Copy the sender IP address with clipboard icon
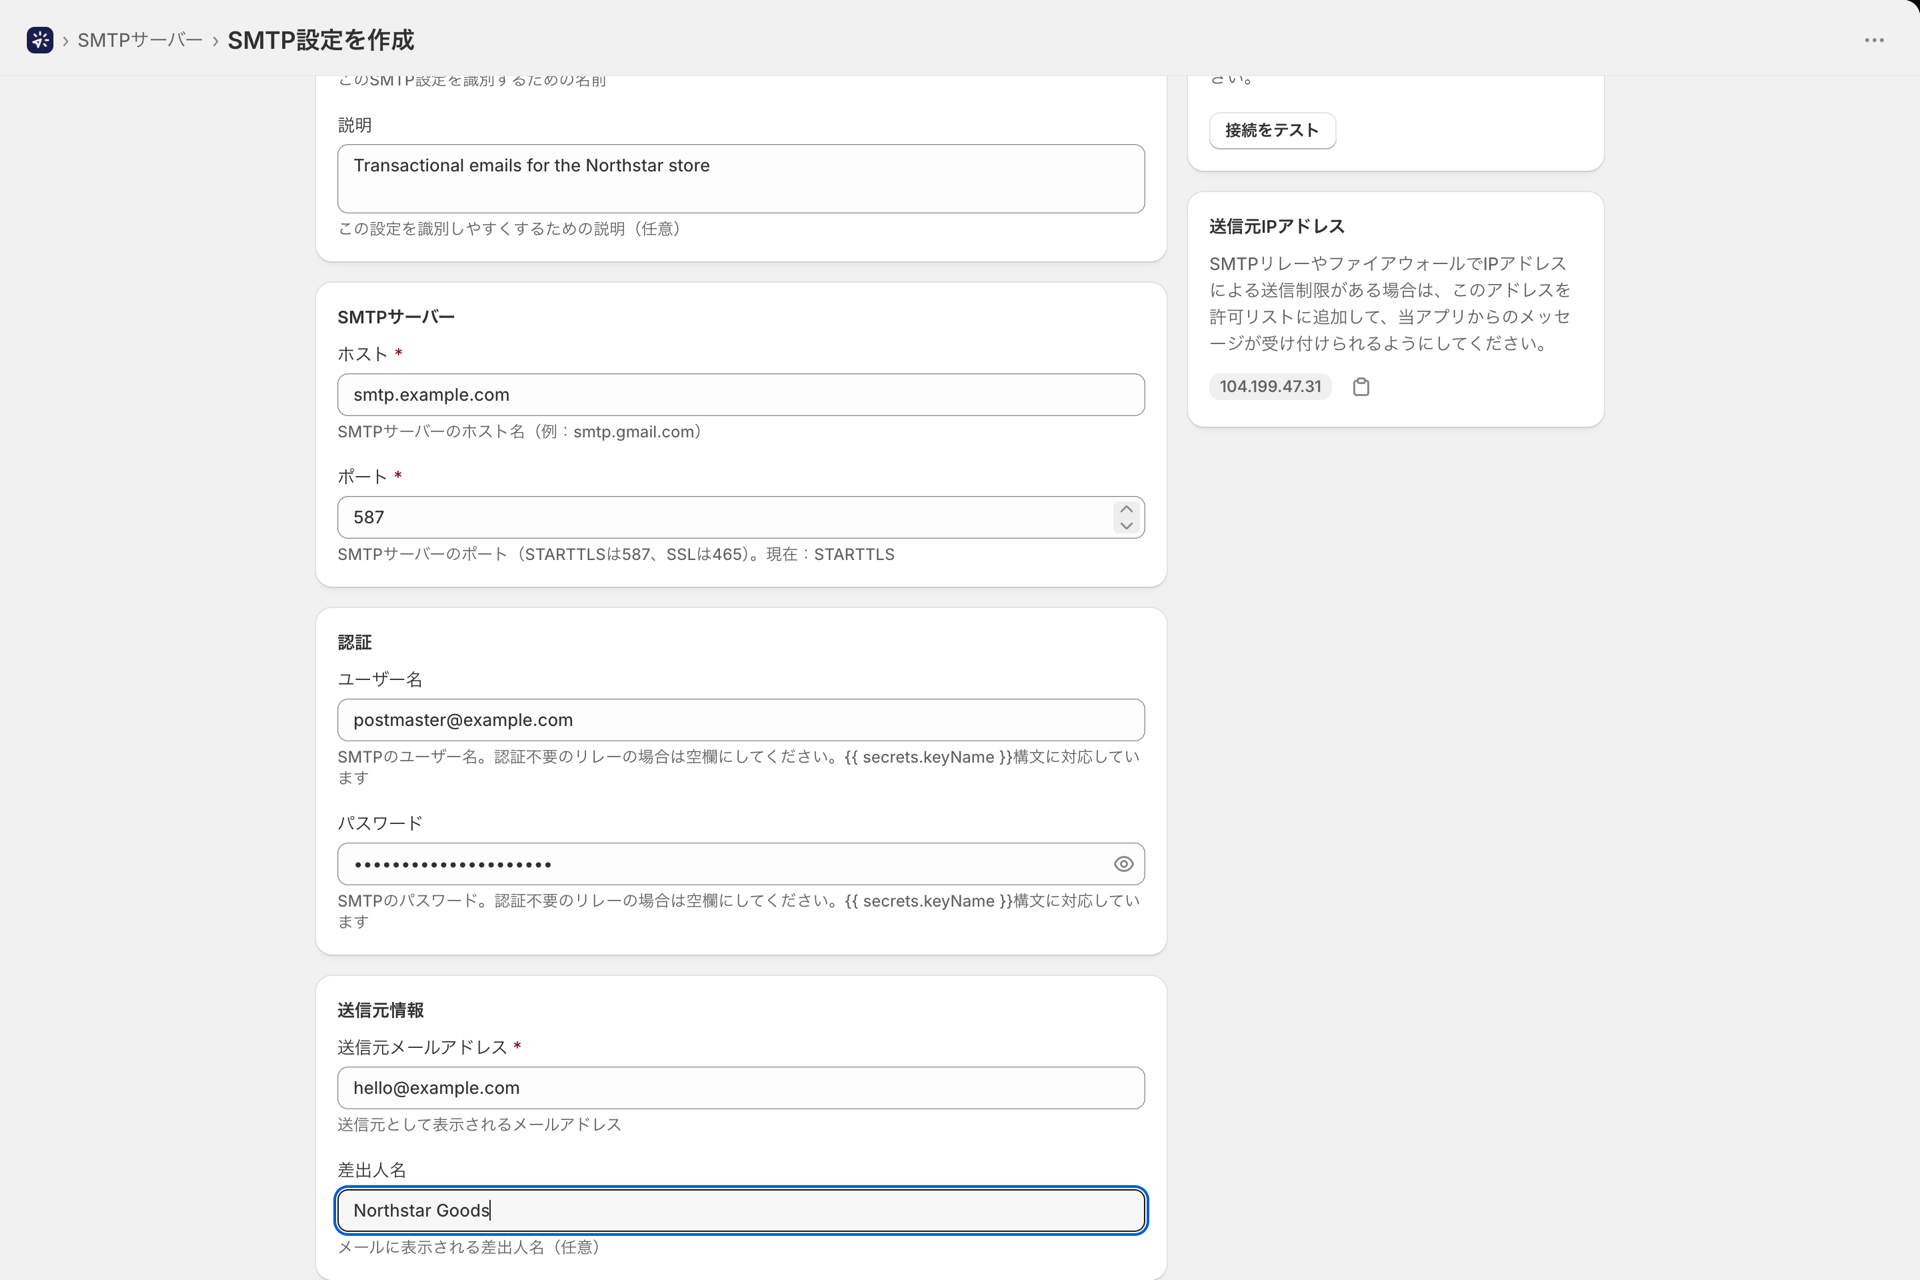The image size is (1920, 1280). pyautogui.click(x=1361, y=387)
